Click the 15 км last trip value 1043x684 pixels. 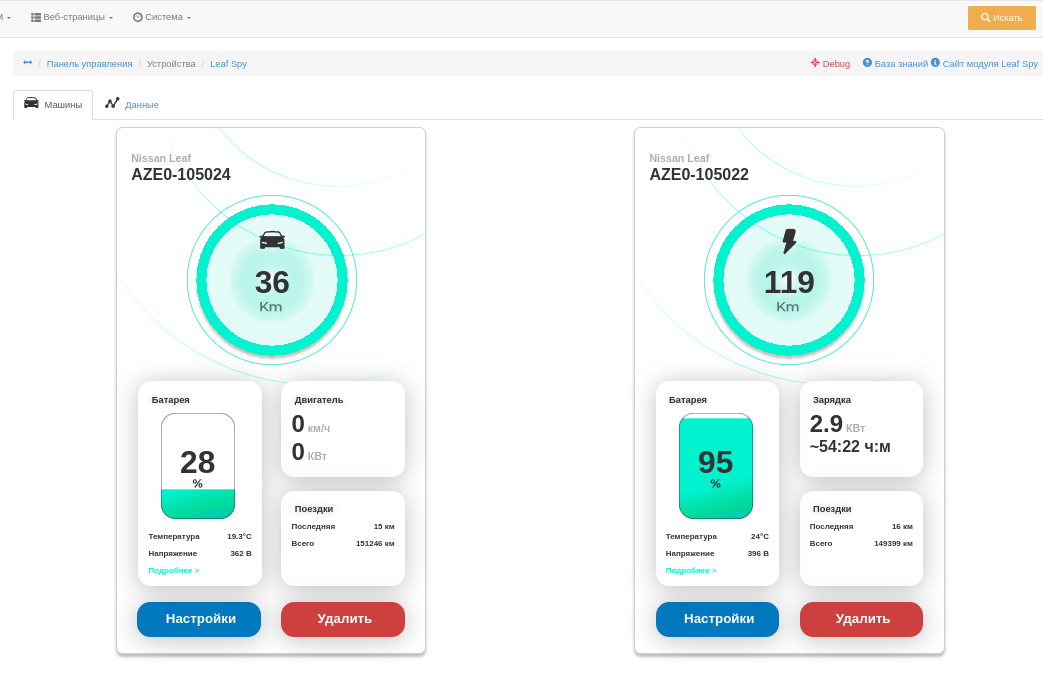384,526
